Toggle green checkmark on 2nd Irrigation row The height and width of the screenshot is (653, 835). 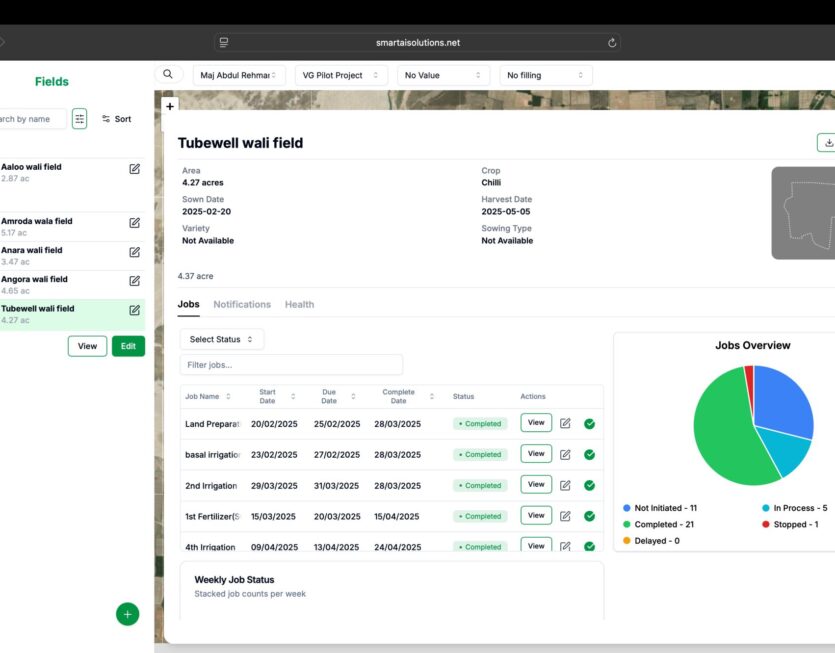click(x=589, y=485)
